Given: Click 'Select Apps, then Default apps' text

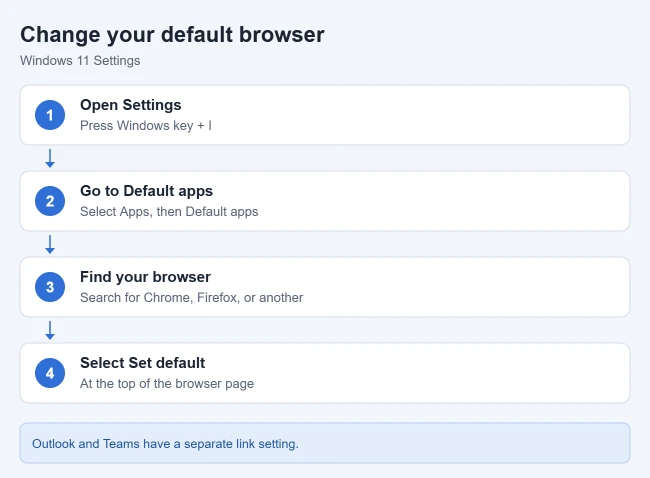Looking at the screenshot, I should coord(169,212).
